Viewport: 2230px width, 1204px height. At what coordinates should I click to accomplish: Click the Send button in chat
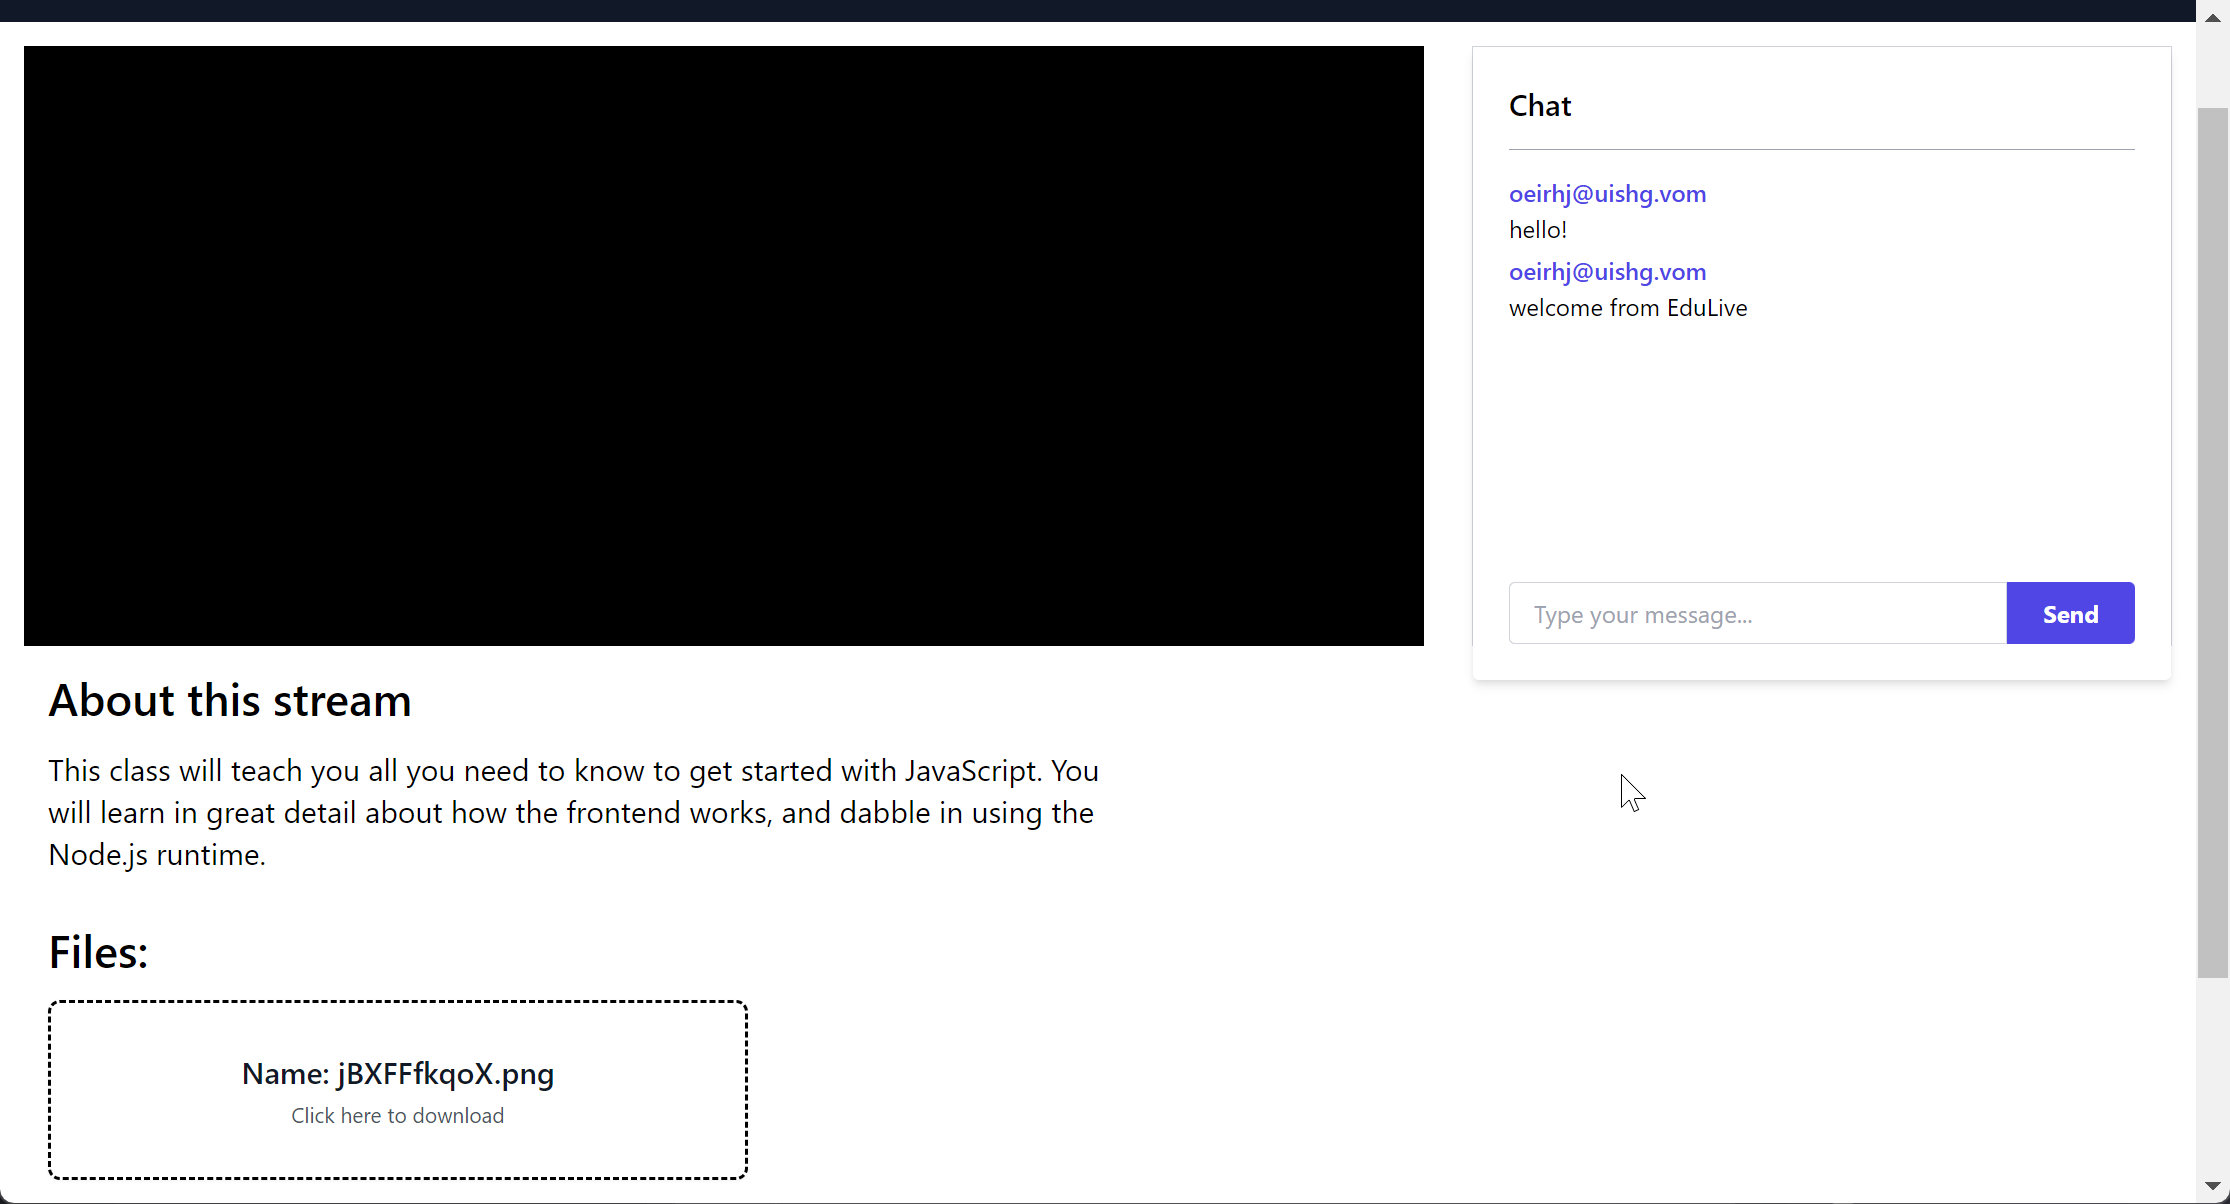point(2069,614)
